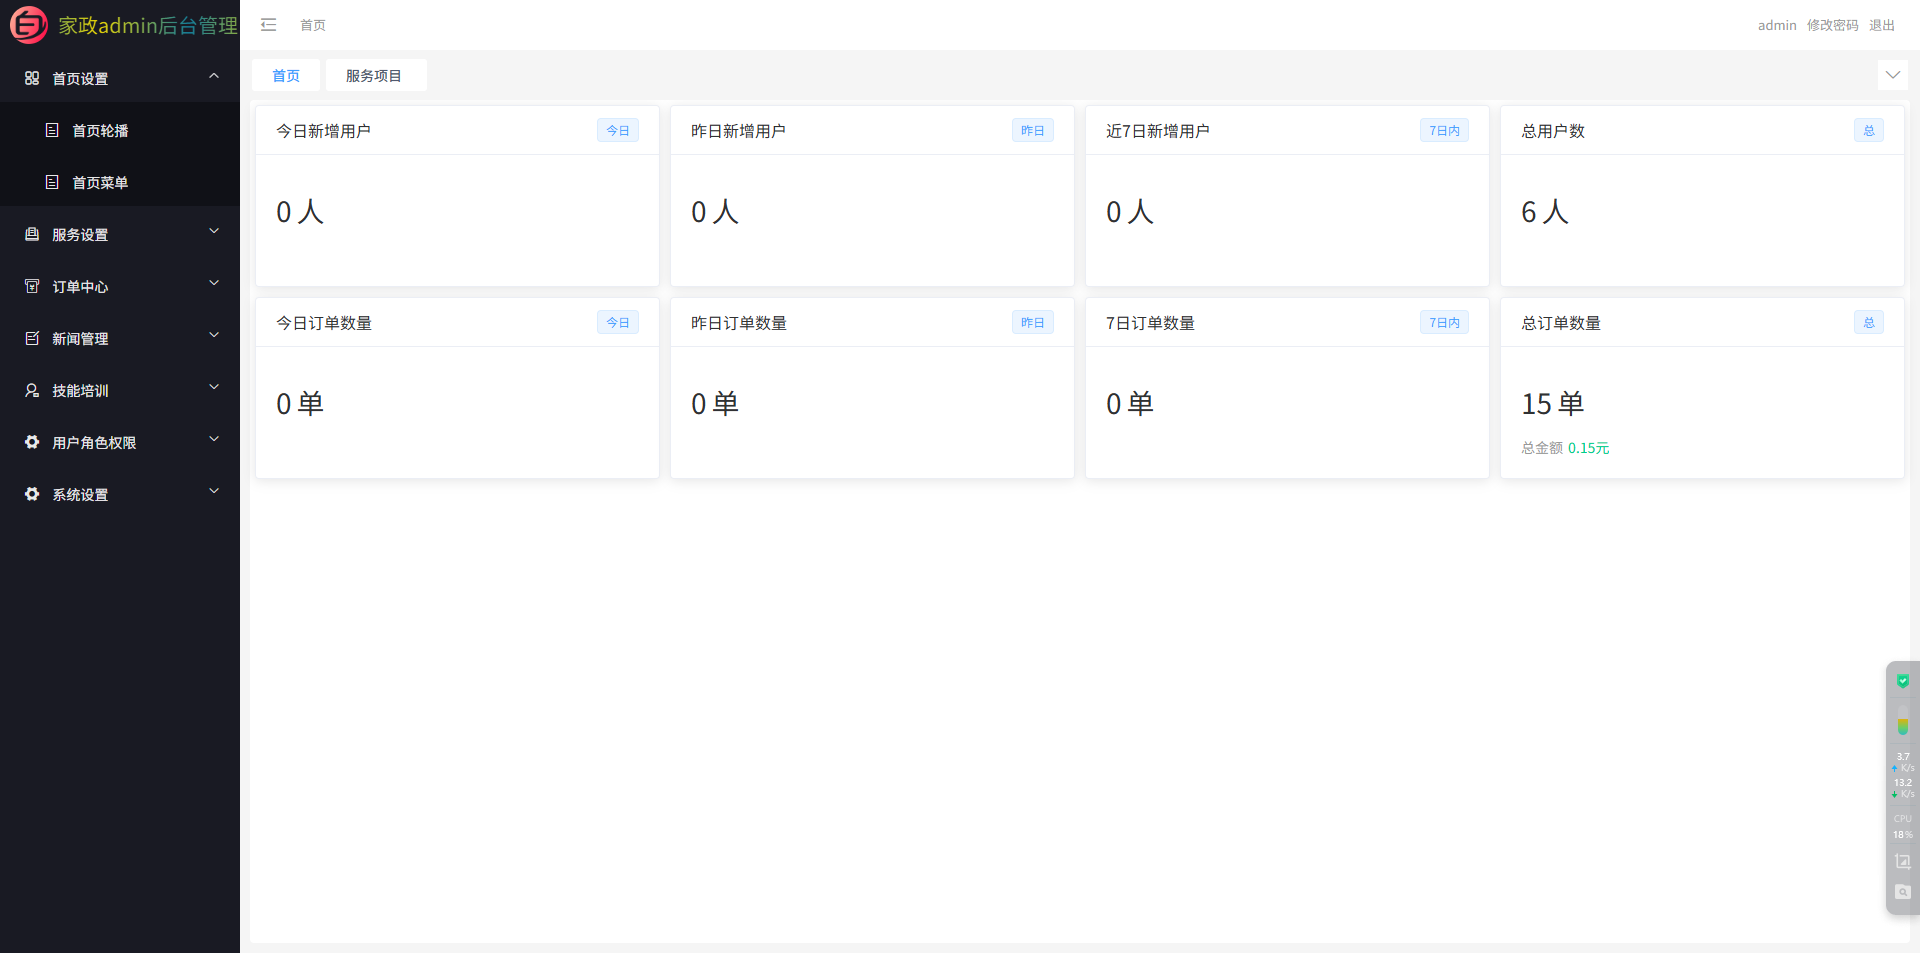Viewport: 1920px width, 953px height.
Task: Click the 订单中心 sidebar icon
Action: (x=32, y=286)
